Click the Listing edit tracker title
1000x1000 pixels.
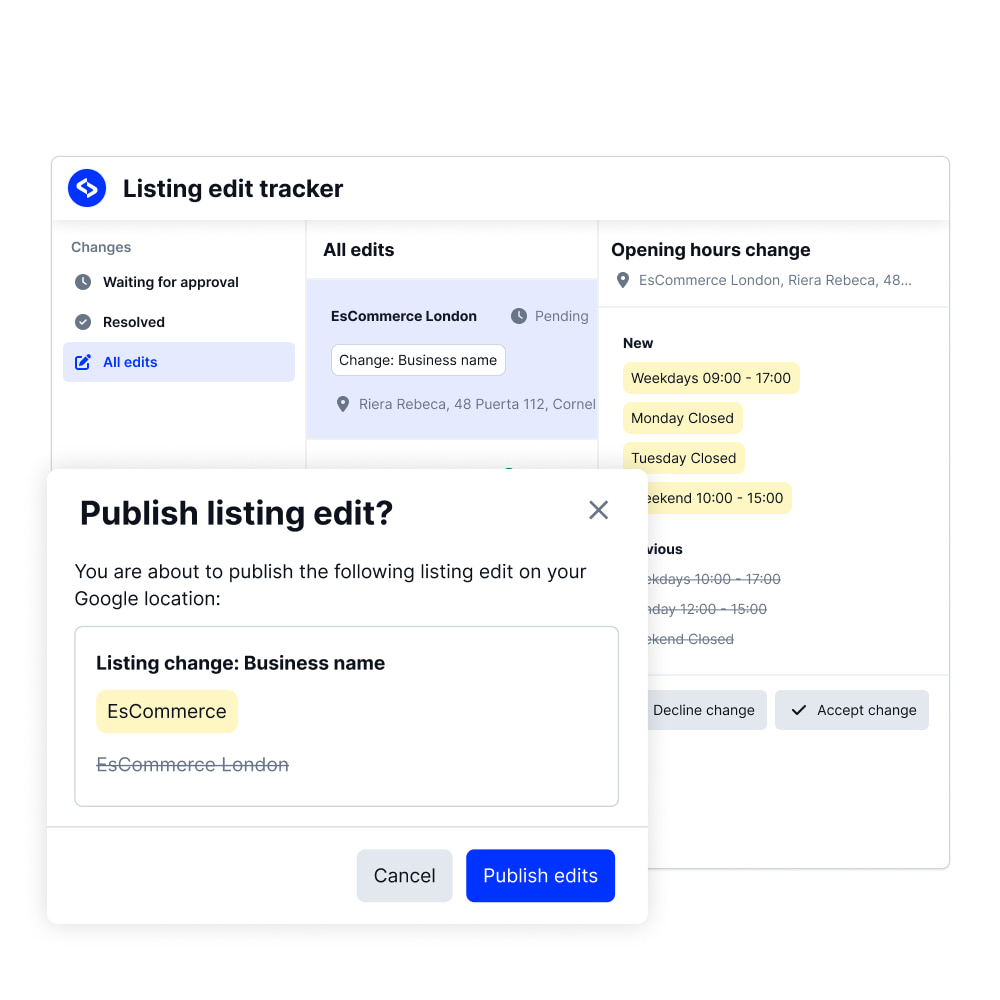[233, 189]
